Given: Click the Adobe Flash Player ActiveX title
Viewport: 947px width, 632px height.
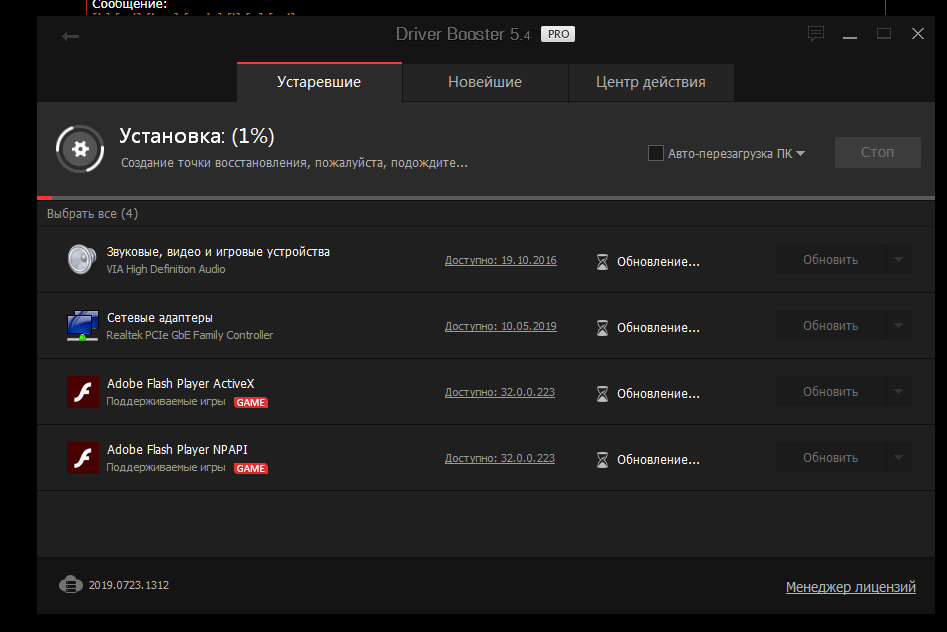Looking at the screenshot, I should pyautogui.click(x=181, y=384).
